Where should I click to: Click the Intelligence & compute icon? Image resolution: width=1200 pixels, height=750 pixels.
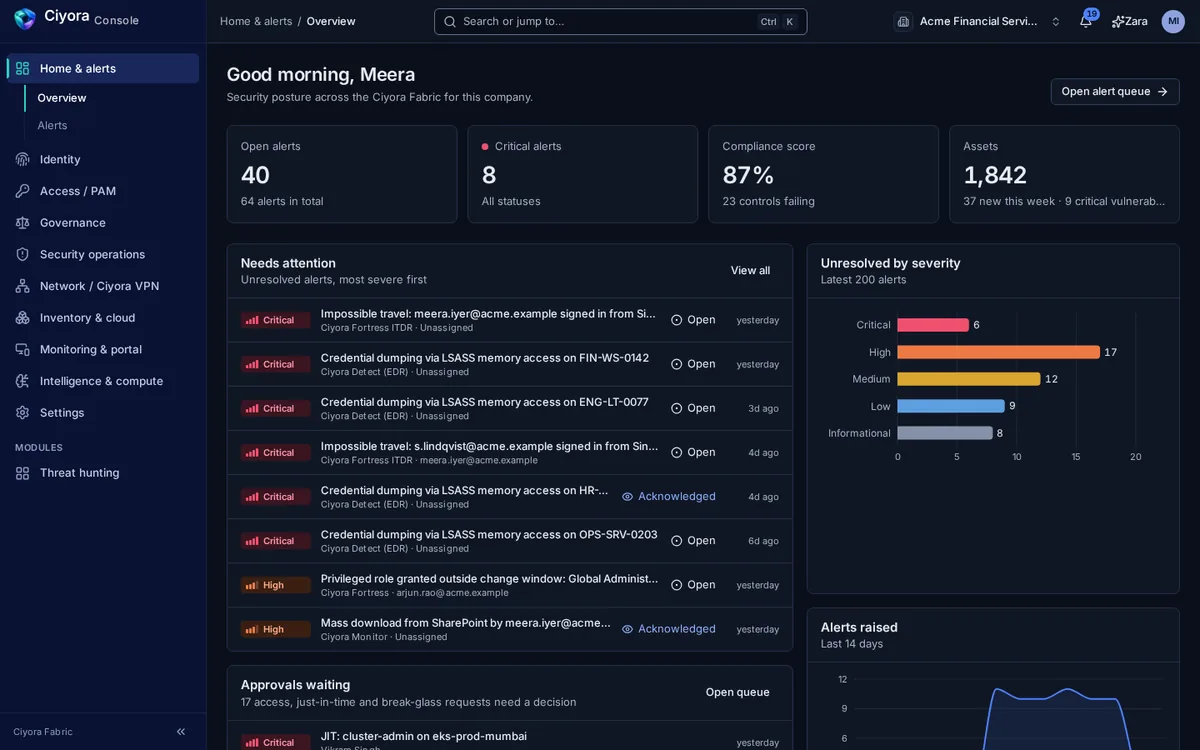pyautogui.click(x=22, y=381)
